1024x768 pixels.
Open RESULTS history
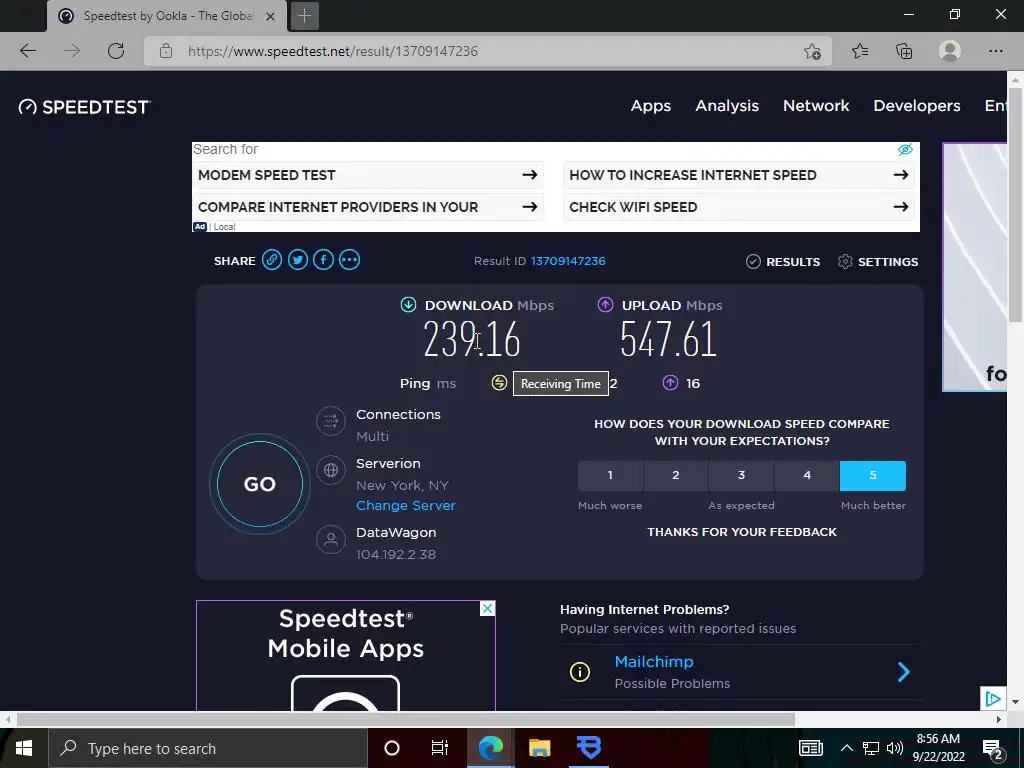[783, 262]
